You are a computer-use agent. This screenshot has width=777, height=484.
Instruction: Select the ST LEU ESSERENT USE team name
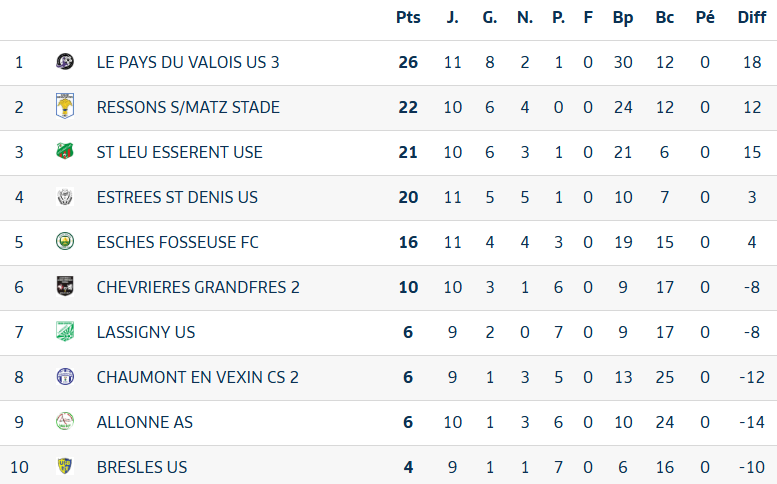(x=180, y=152)
